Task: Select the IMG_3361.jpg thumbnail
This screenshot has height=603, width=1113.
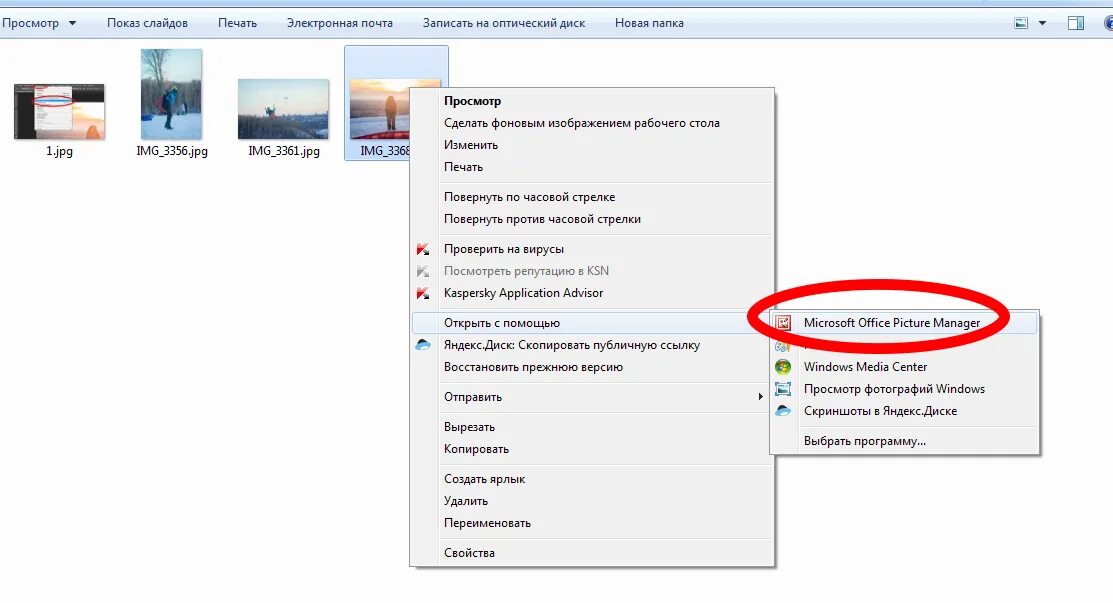Action: tap(283, 109)
